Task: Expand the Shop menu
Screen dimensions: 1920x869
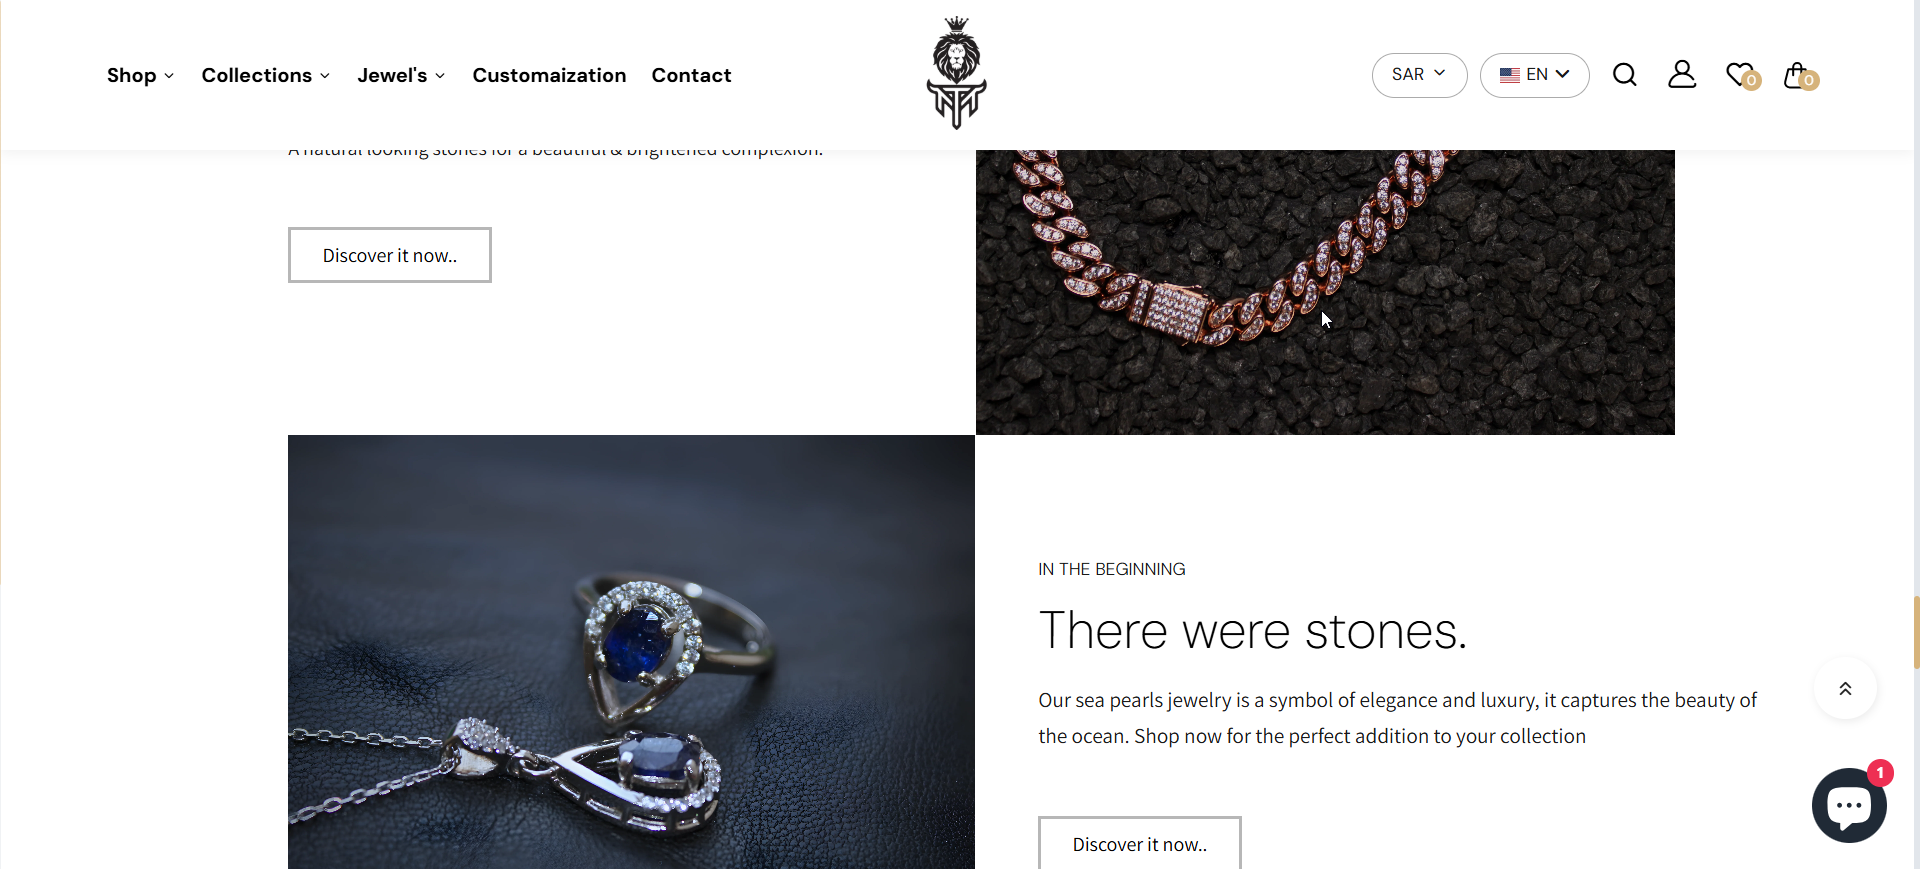Action: coord(141,75)
